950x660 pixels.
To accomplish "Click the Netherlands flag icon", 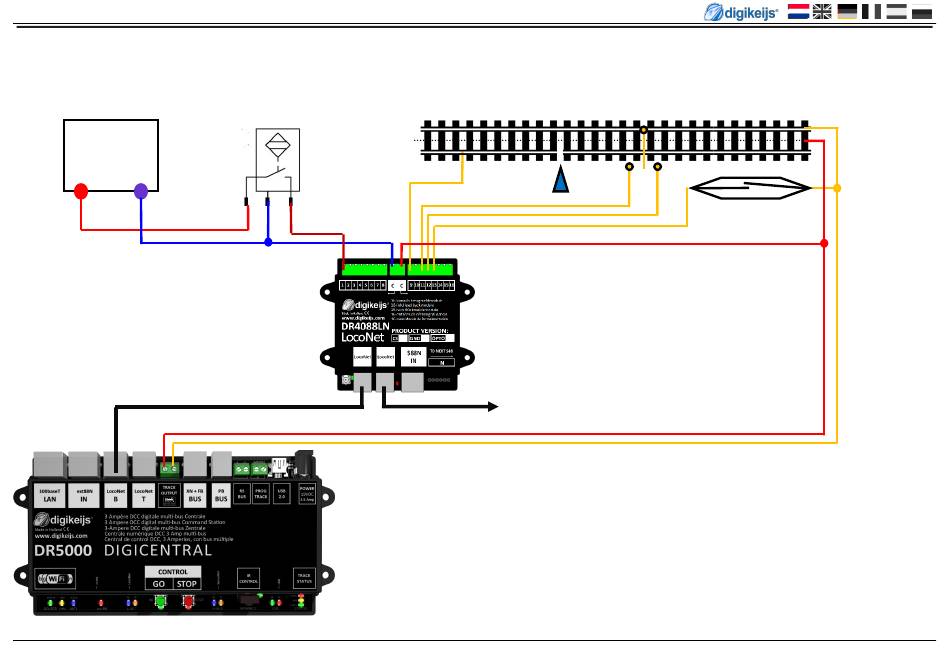I will (x=799, y=12).
